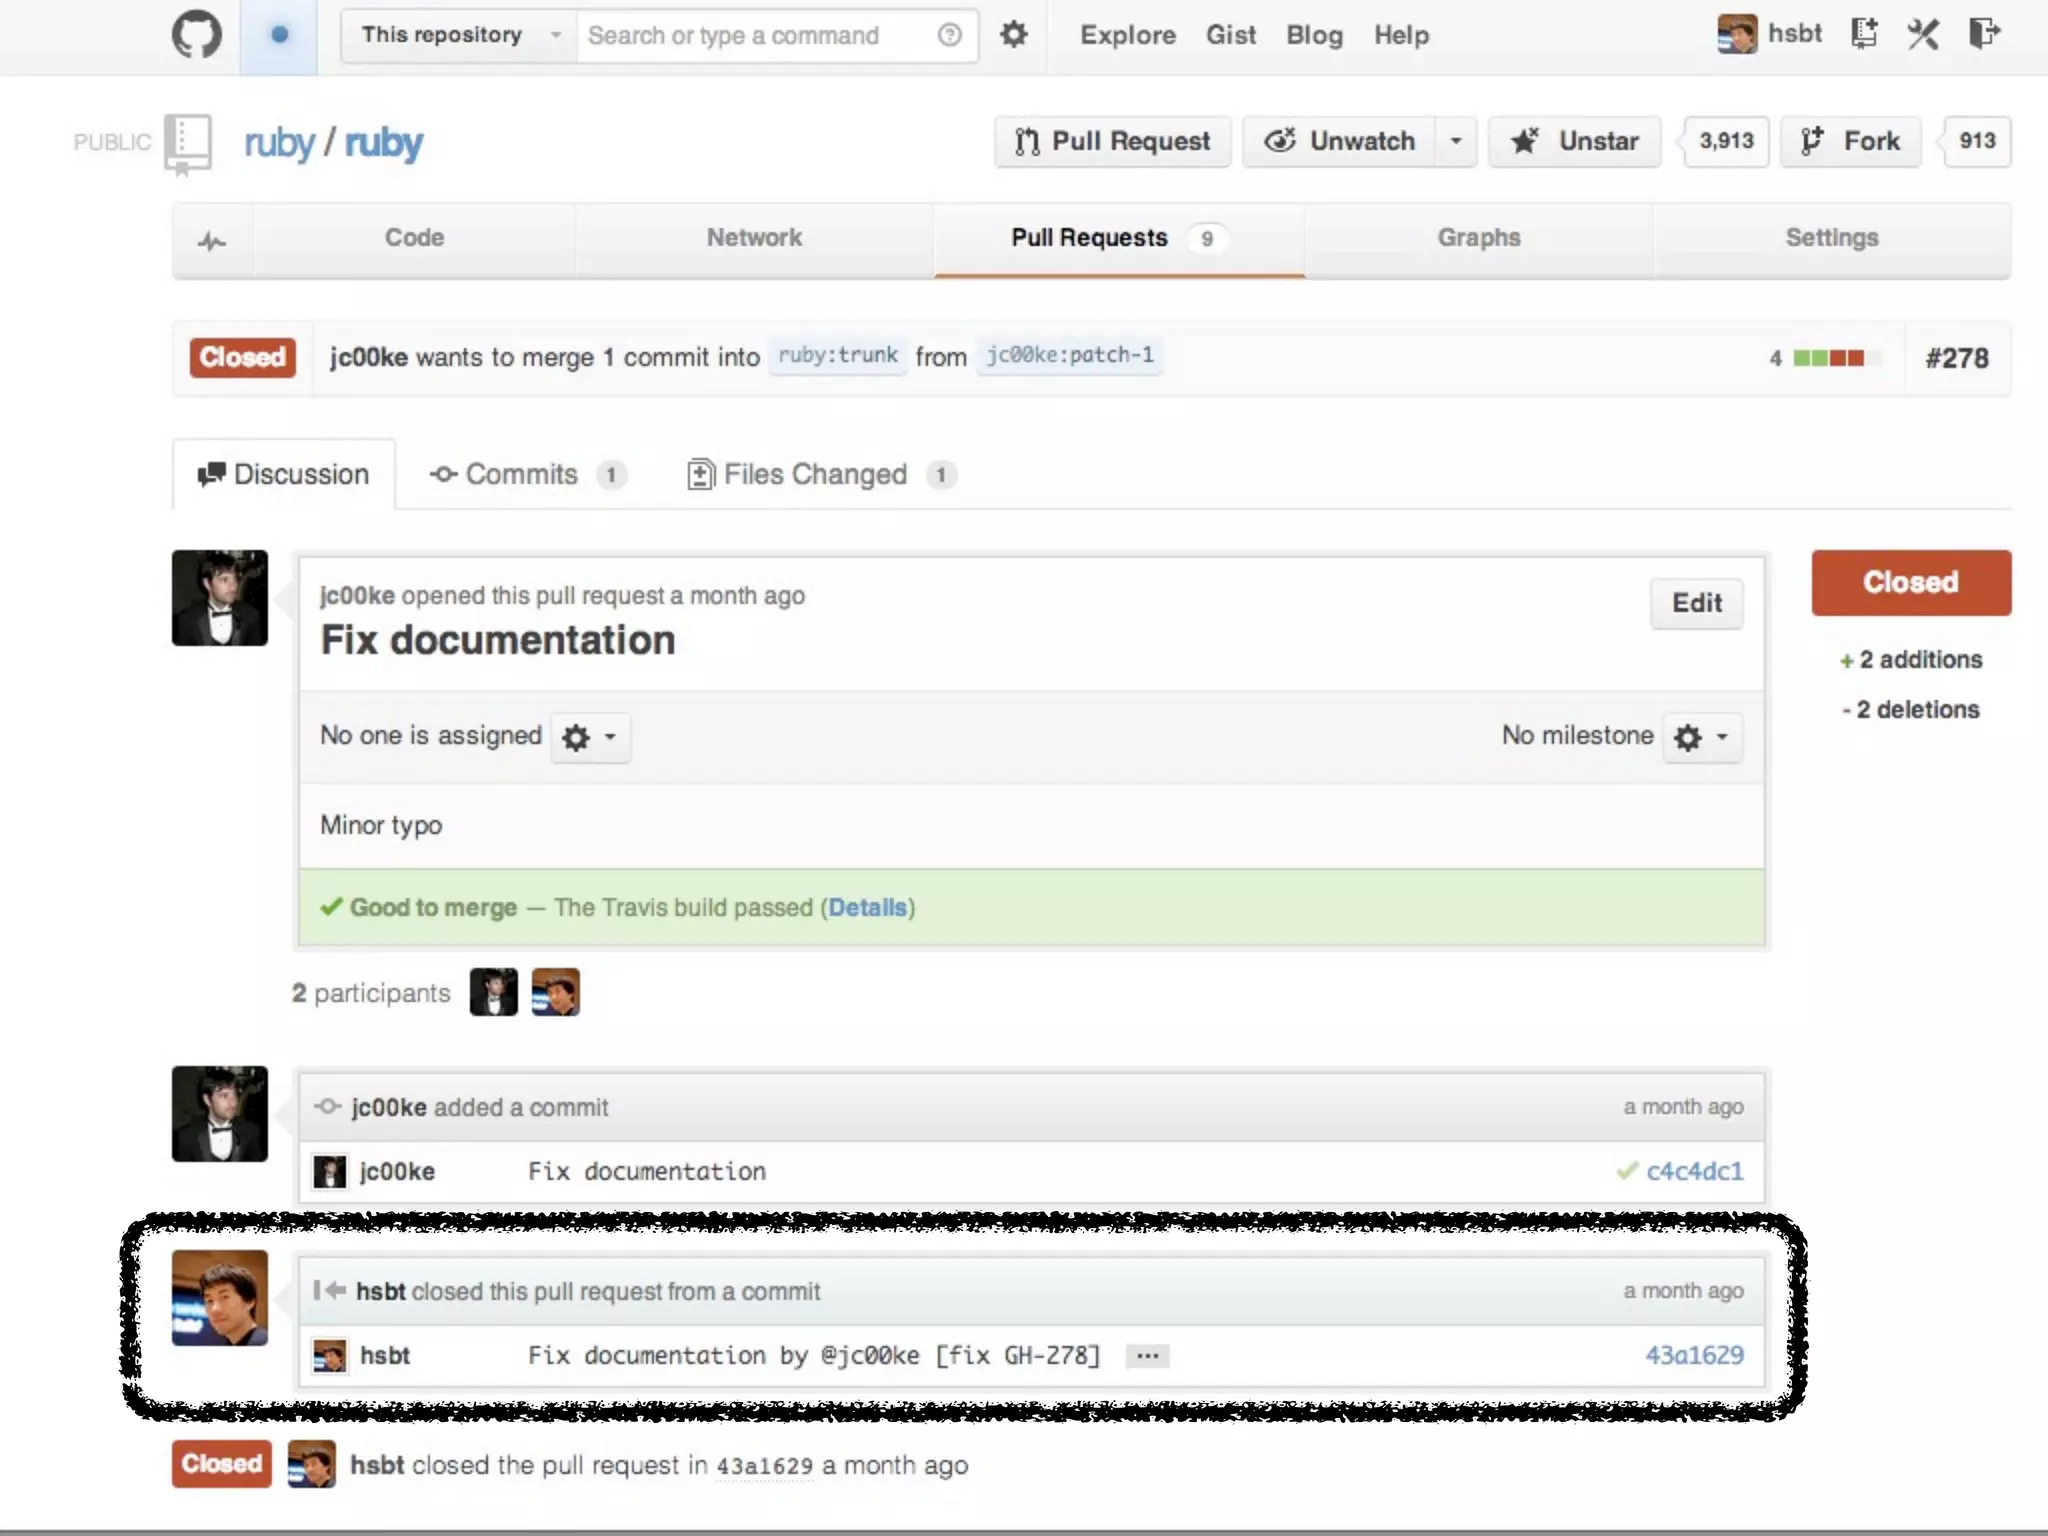Click the Fork button
The image size is (2048, 1536).
pyautogui.click(x=1850, y=141)
